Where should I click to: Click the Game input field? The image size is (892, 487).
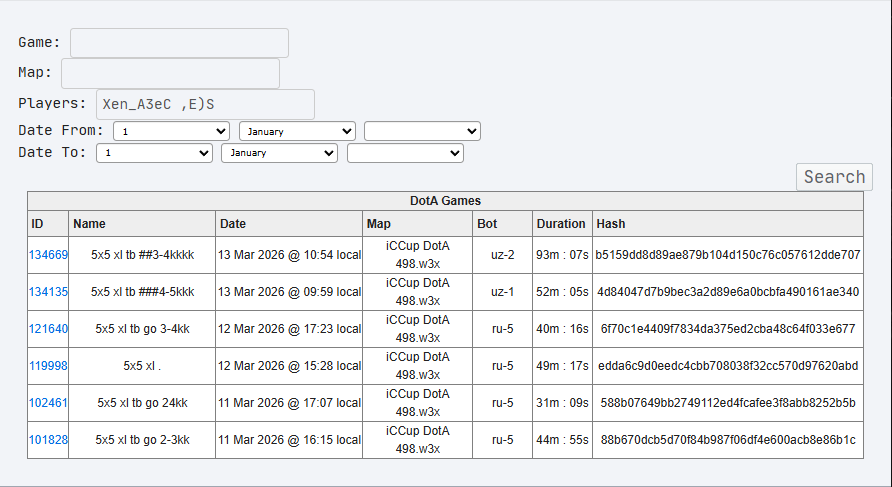[179, 43]
